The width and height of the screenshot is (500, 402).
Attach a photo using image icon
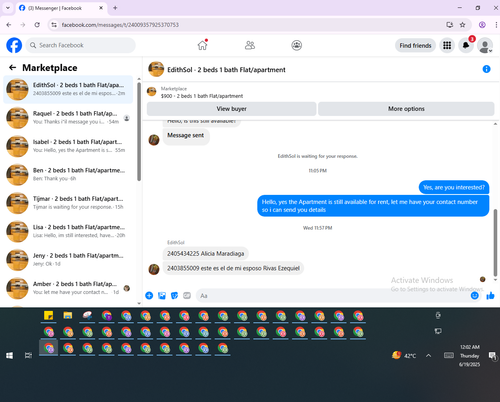(162, 295)
